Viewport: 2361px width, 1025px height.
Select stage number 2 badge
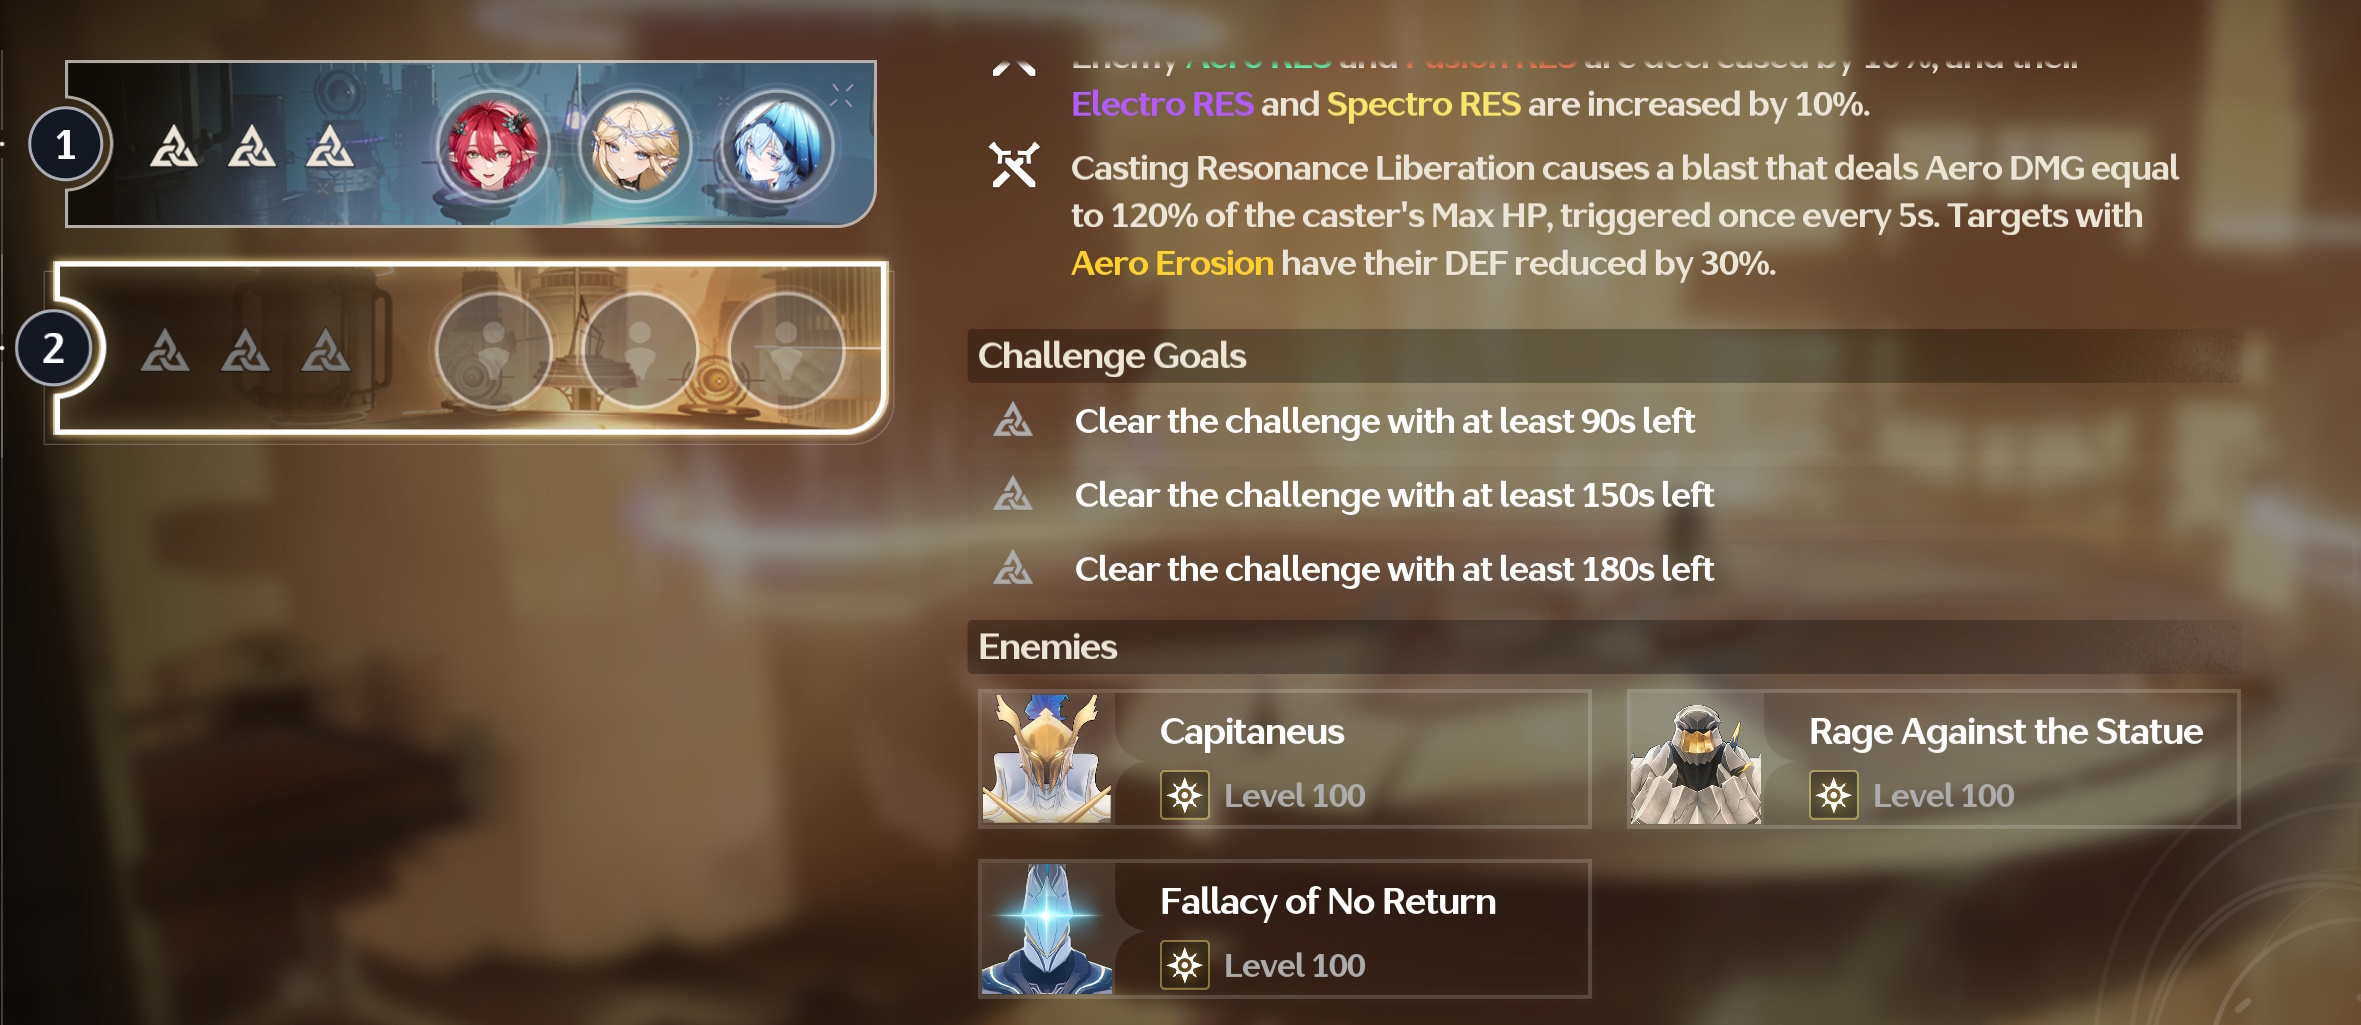pos(54,348)
